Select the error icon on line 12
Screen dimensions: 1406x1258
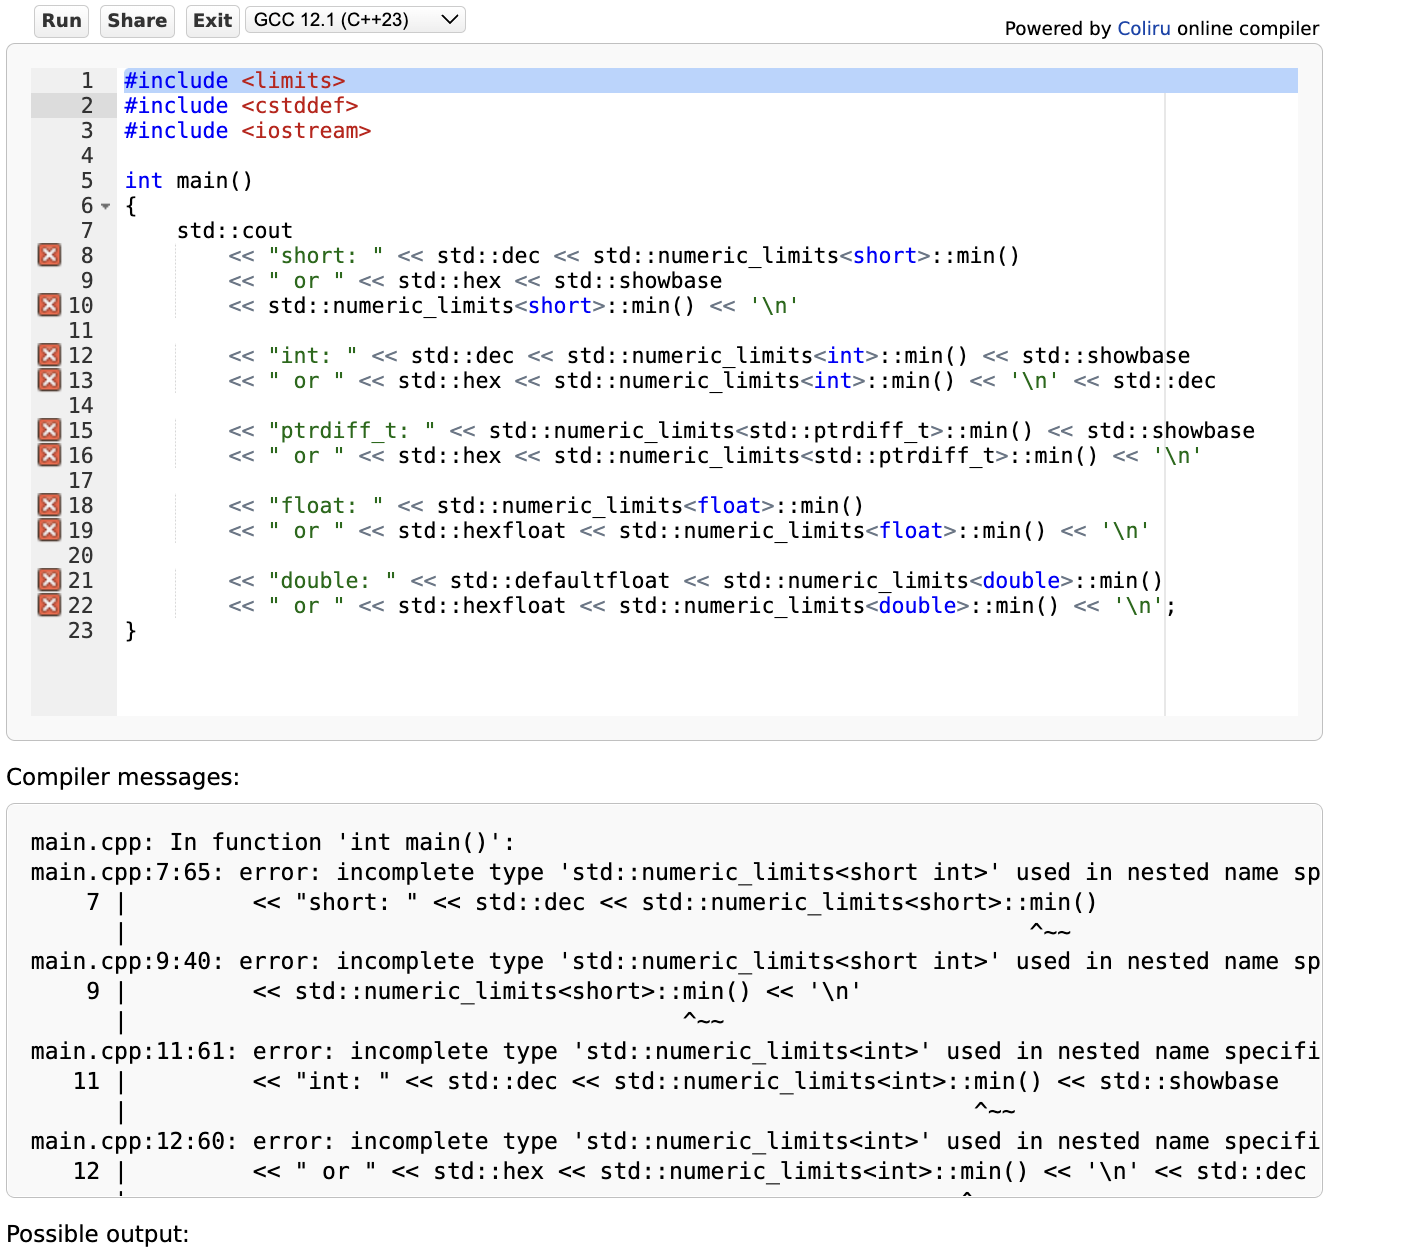tap(49, 355)
